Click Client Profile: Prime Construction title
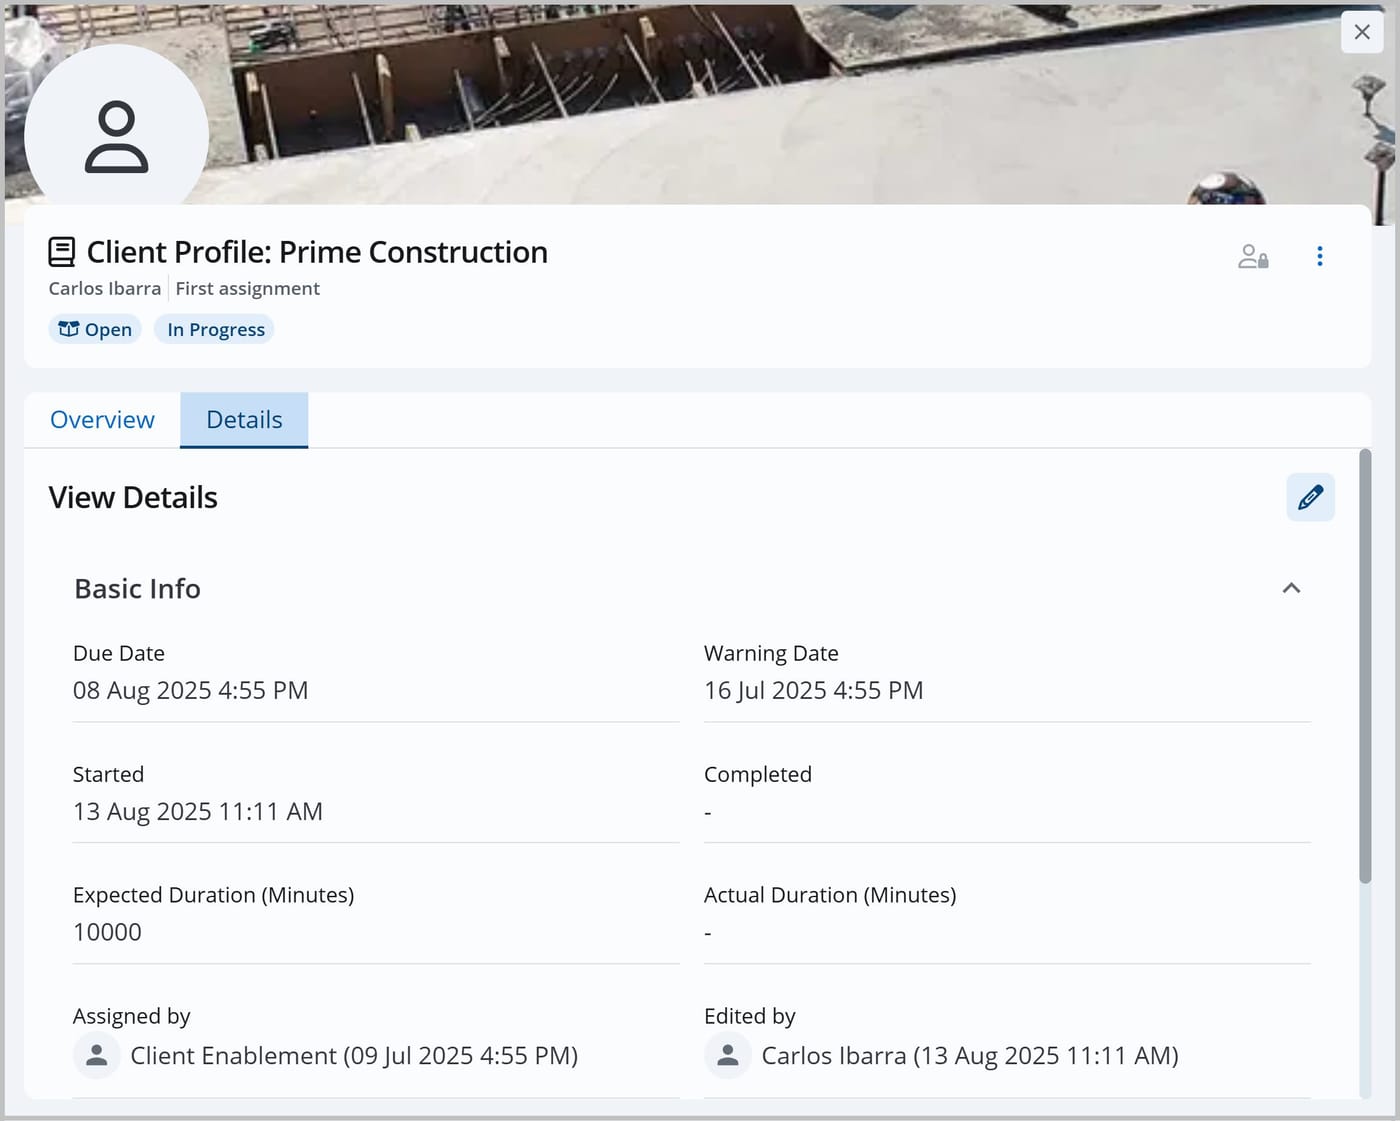Screen dimensions: 1400x1121 [x=317, y=252]
